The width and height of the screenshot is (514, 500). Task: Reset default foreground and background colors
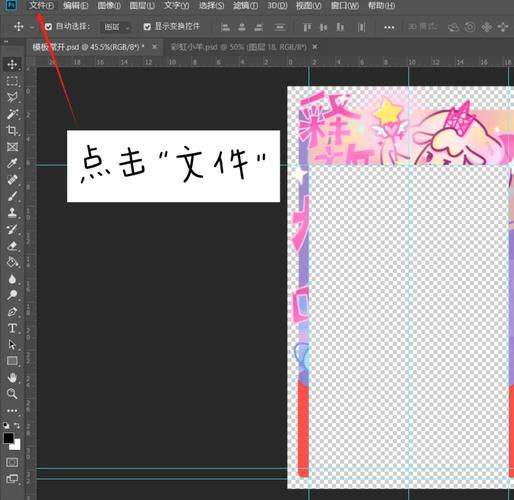point(6,425)
